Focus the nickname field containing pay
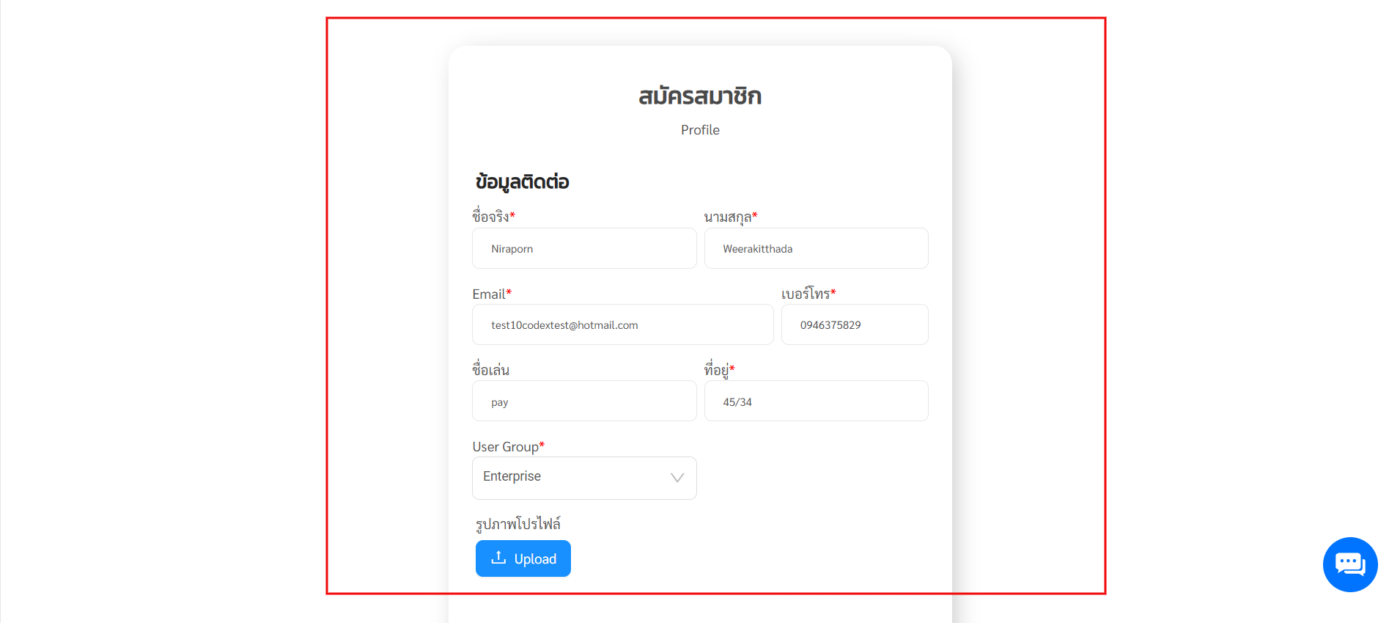This screenshot has width=1400, height=623. (584, 401)
